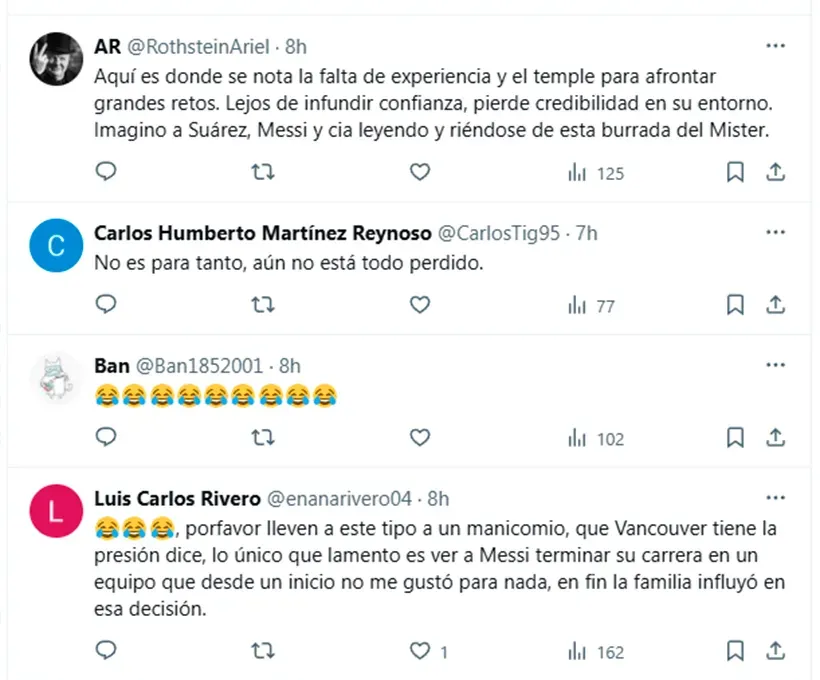Share Luis Carlos Rivero's tweet
The width and height of the screenshot is (820, 680).
[775, 651]
